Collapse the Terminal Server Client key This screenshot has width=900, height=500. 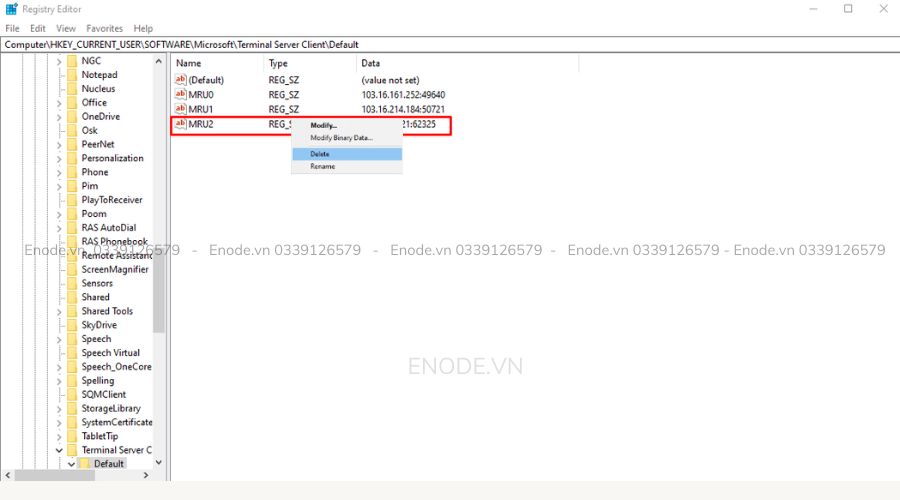[x=59, y=450]
